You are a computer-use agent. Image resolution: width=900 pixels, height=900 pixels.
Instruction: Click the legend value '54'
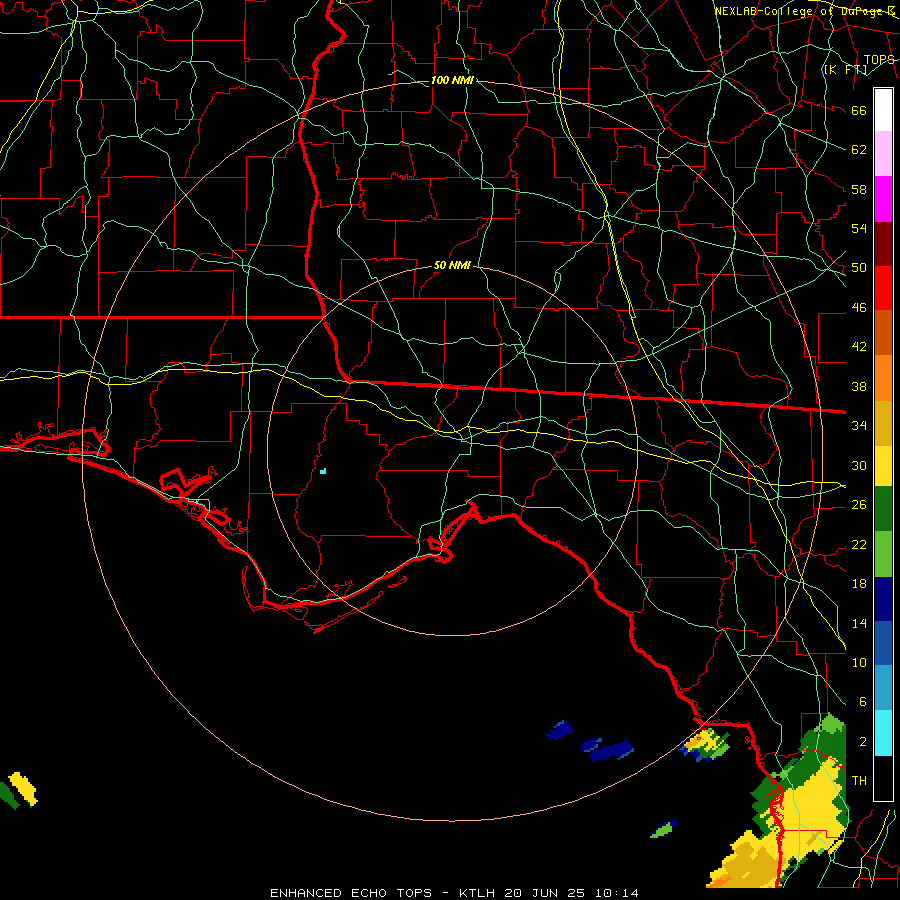859,228
